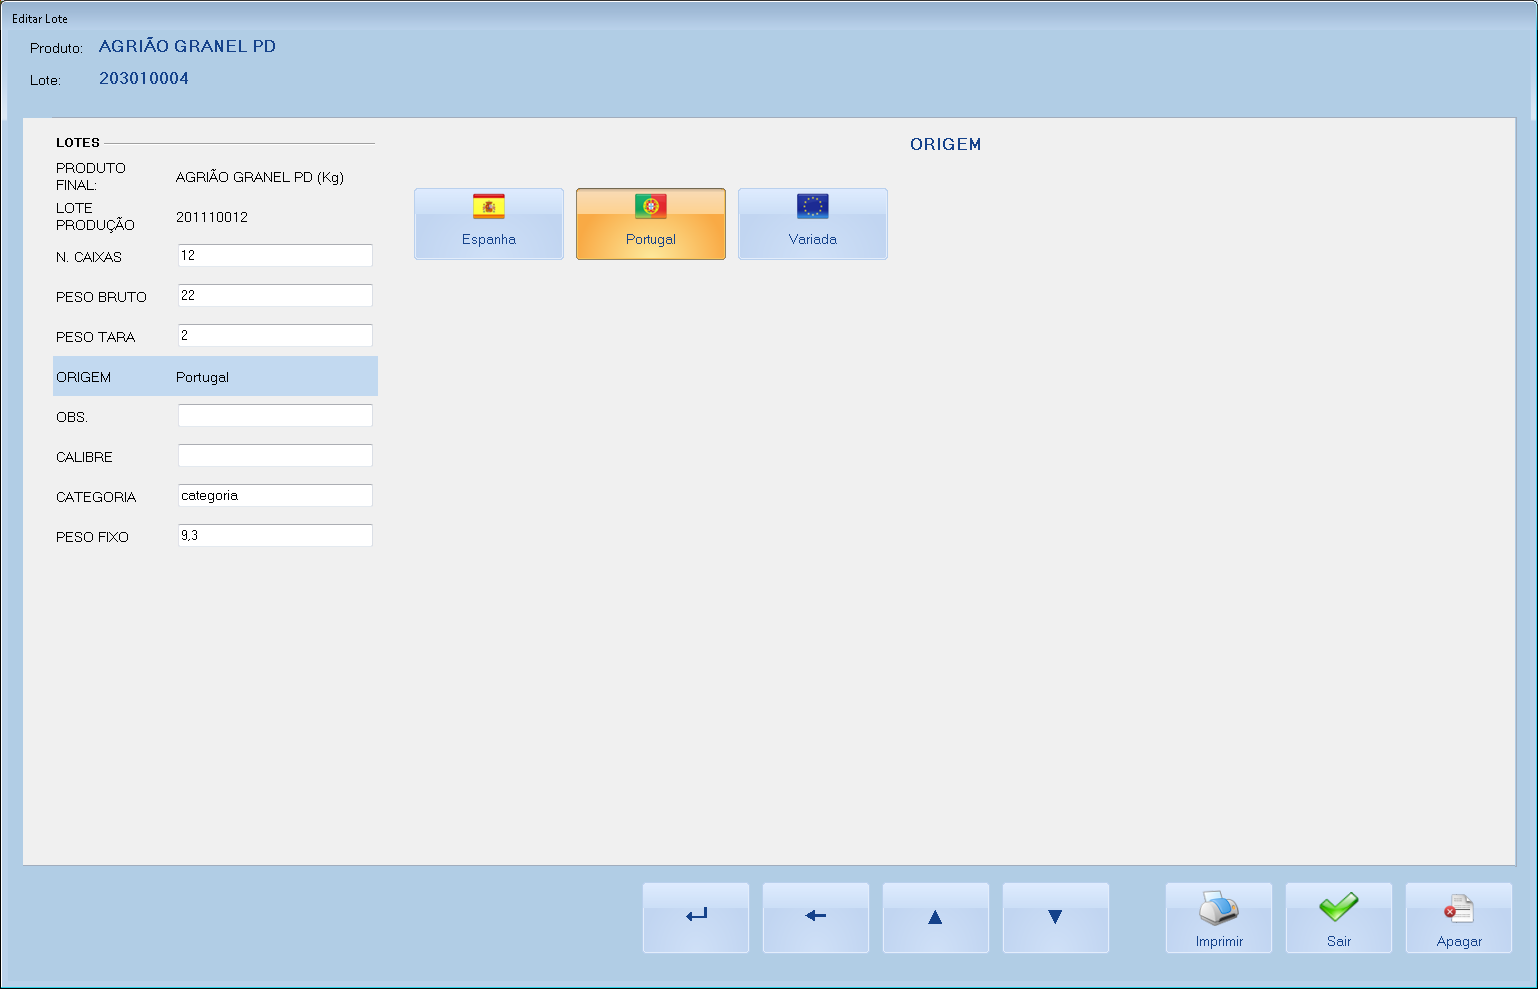Select Espanha as the origin
This screenshot has width=1538, height=989.
tap(489, 224)
